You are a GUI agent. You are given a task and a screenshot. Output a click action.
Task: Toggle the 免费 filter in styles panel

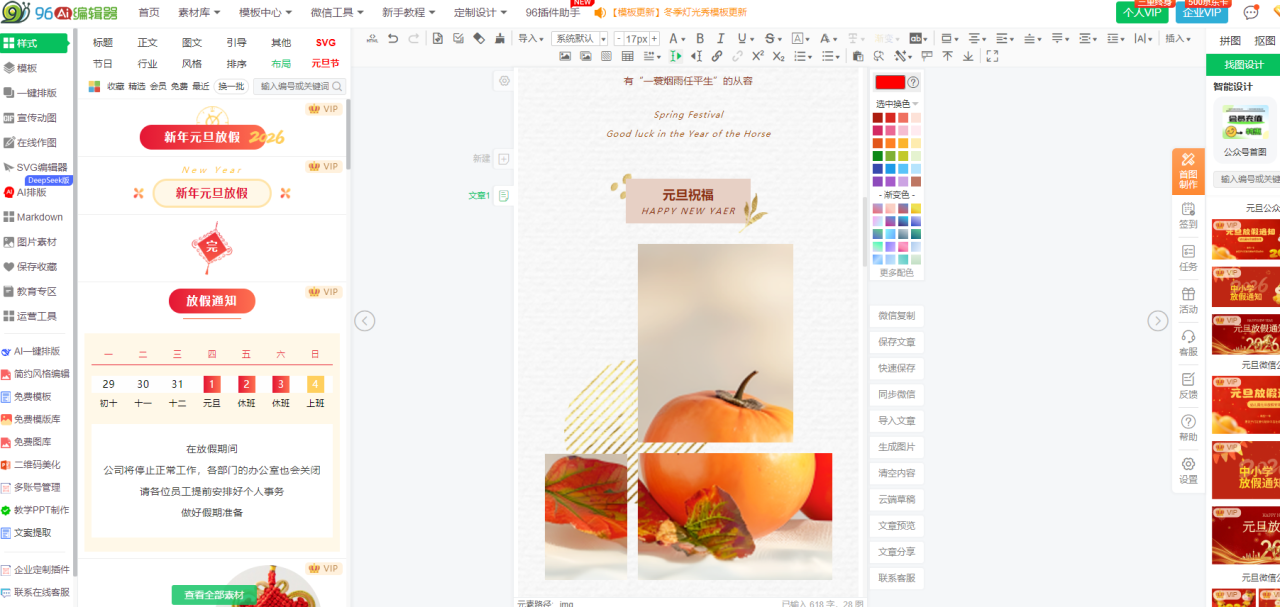tap(179, 87)
